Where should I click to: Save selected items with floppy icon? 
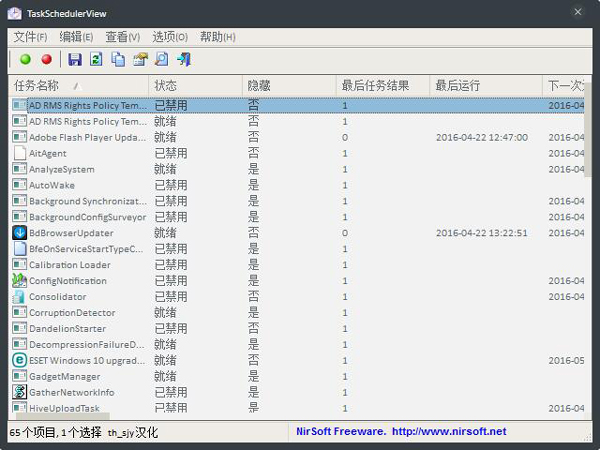(x=75, y=59)
